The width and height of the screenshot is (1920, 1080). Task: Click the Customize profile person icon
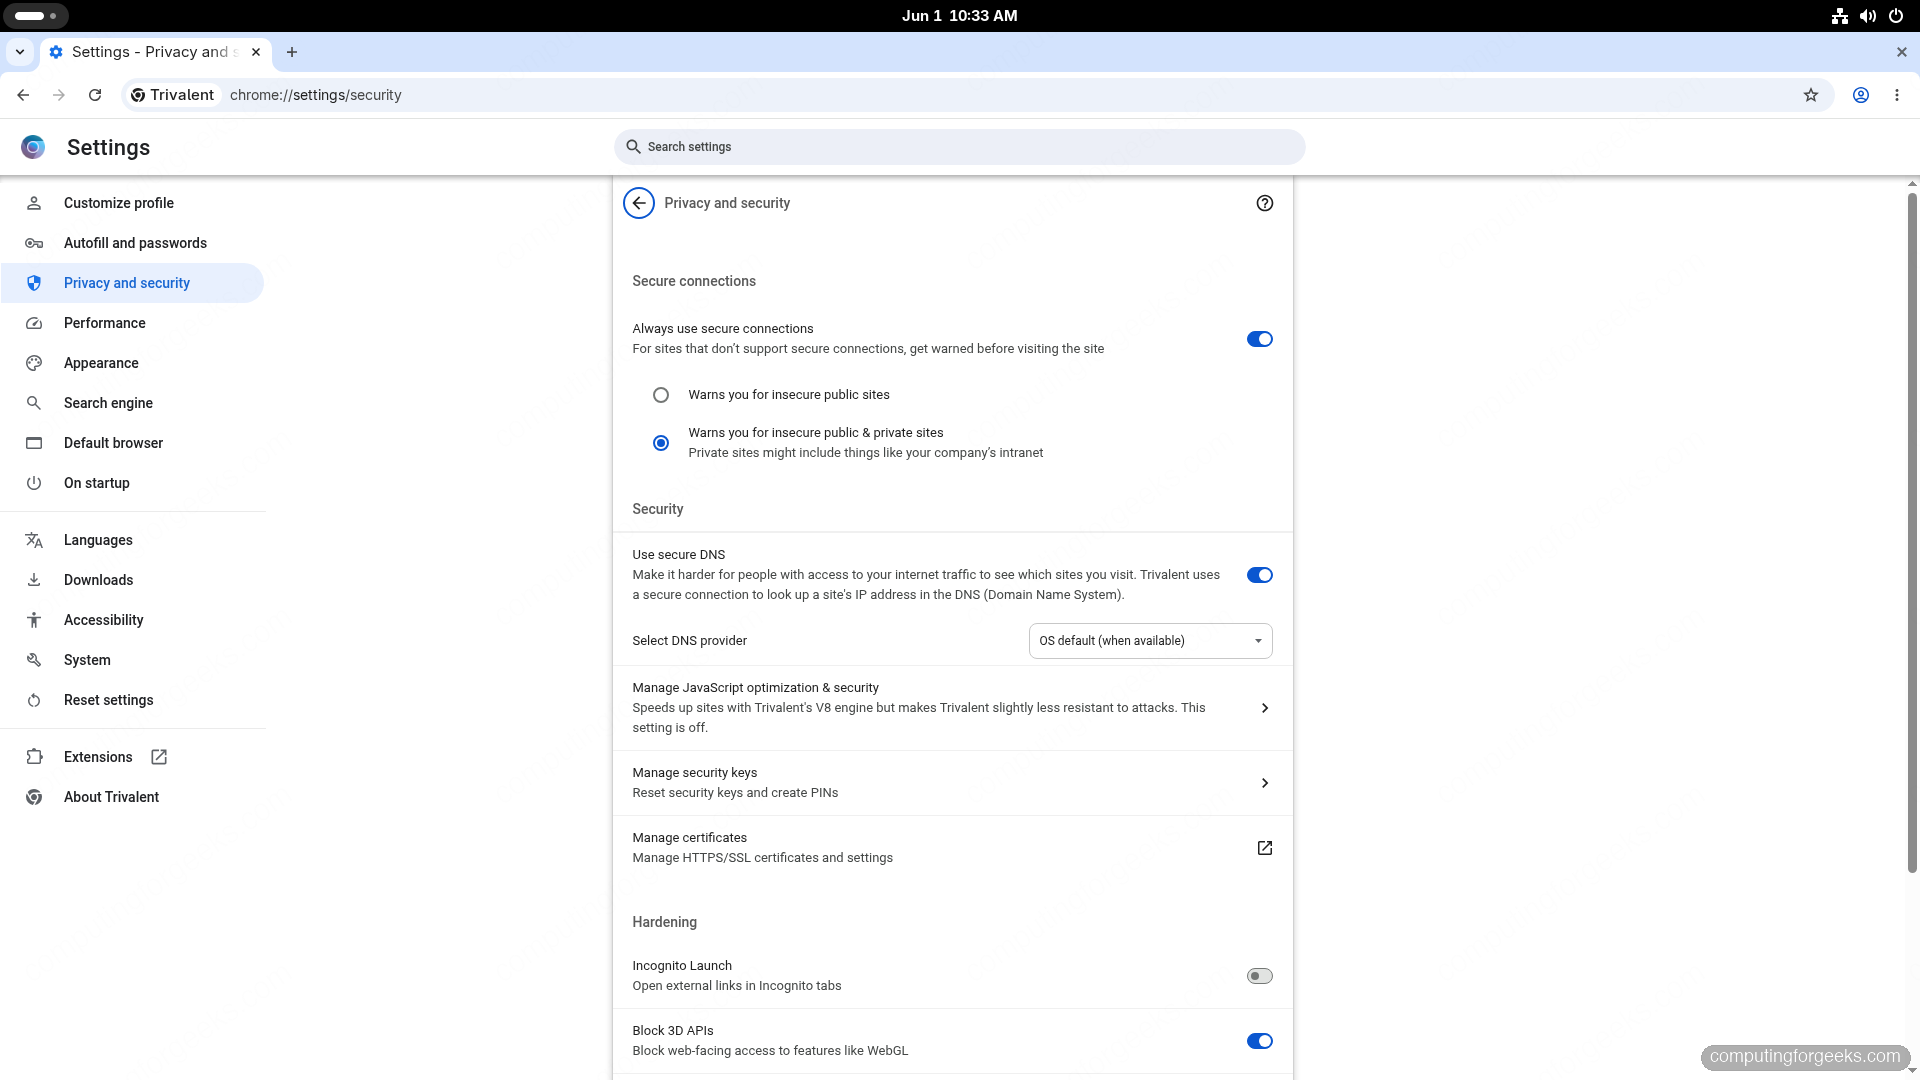click(x=34, y=203)
